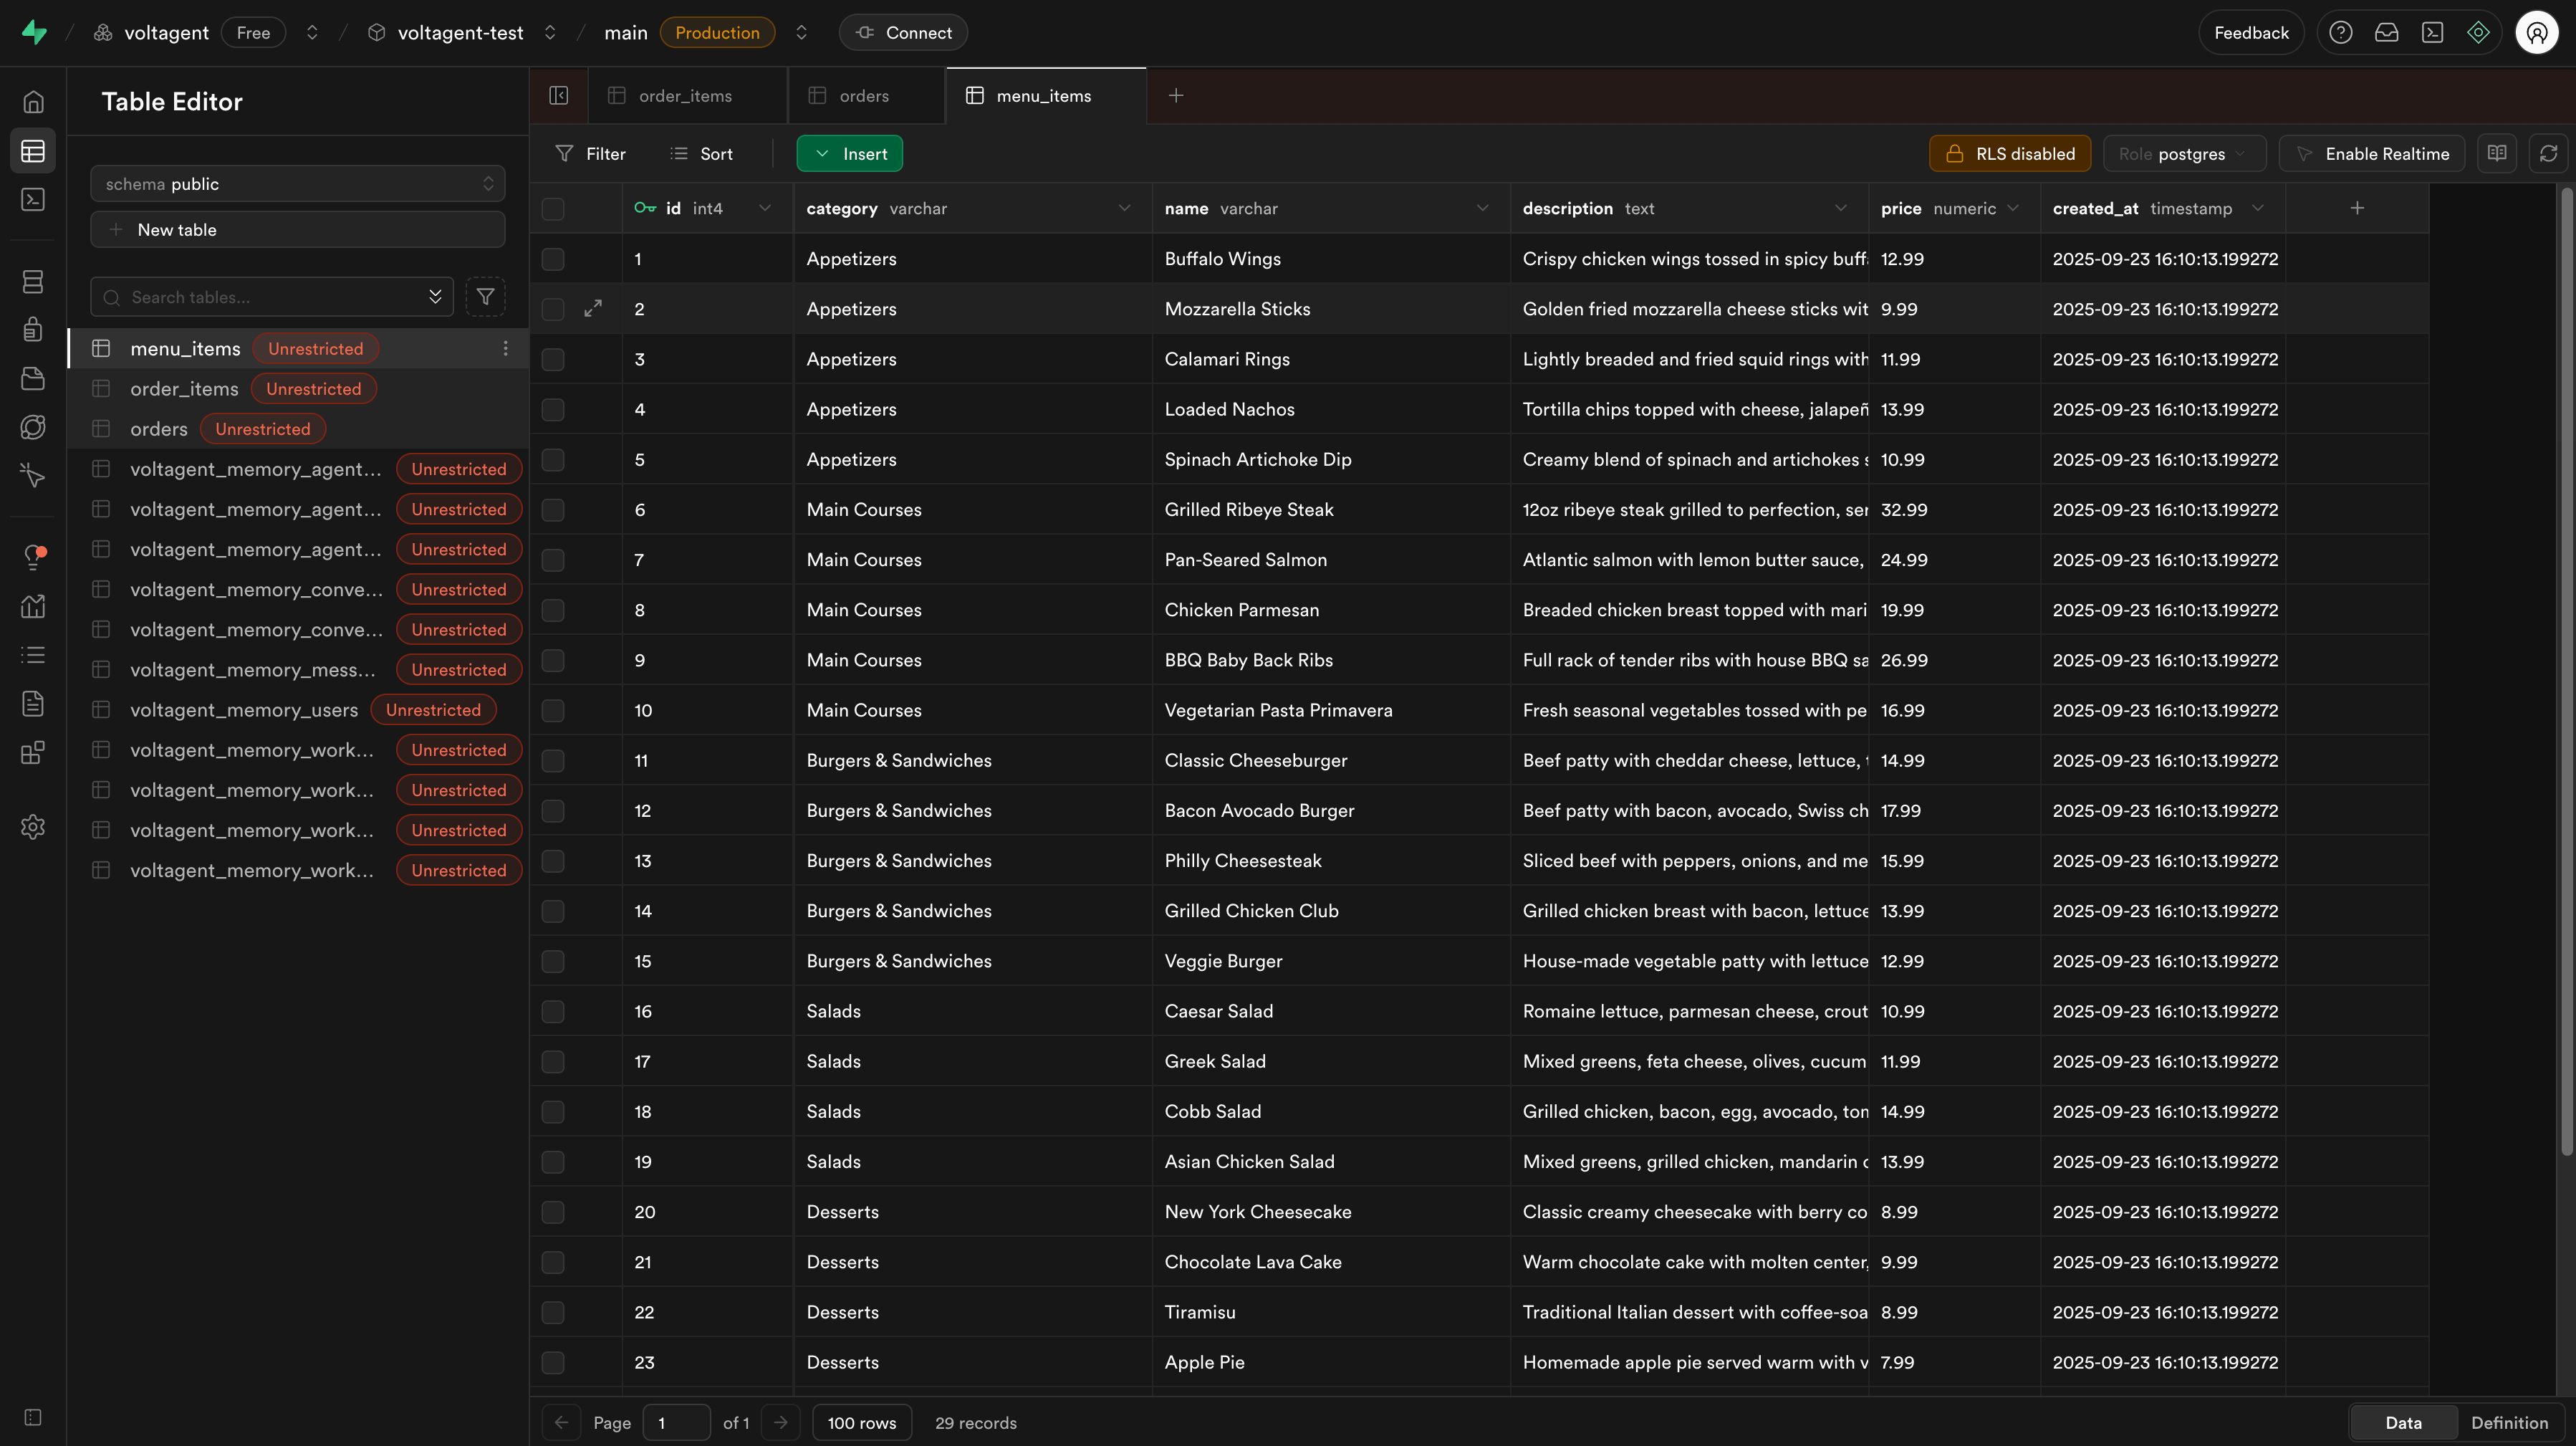
Task: Check the Grilled Ribeye Steak row checkbox
Action: click(553, 510)
